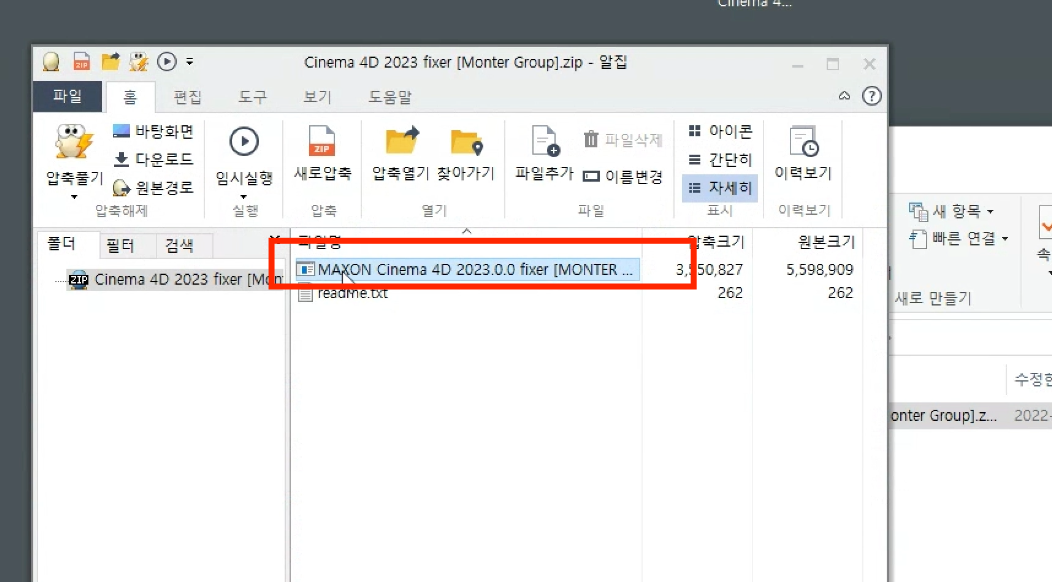Open the quick-access toolbar customize arrow

190,62
